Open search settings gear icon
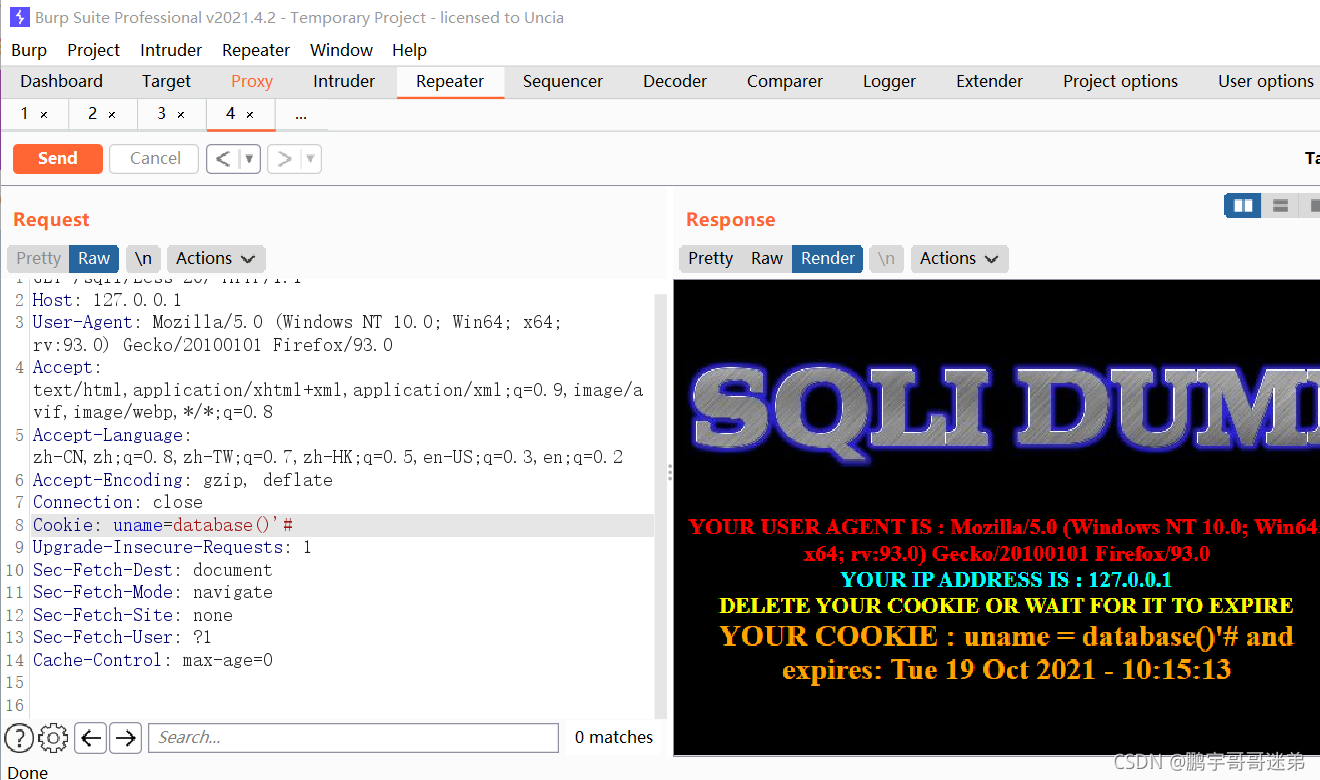The width and height of the screenshot is (1320, 780). pos(53,738)
